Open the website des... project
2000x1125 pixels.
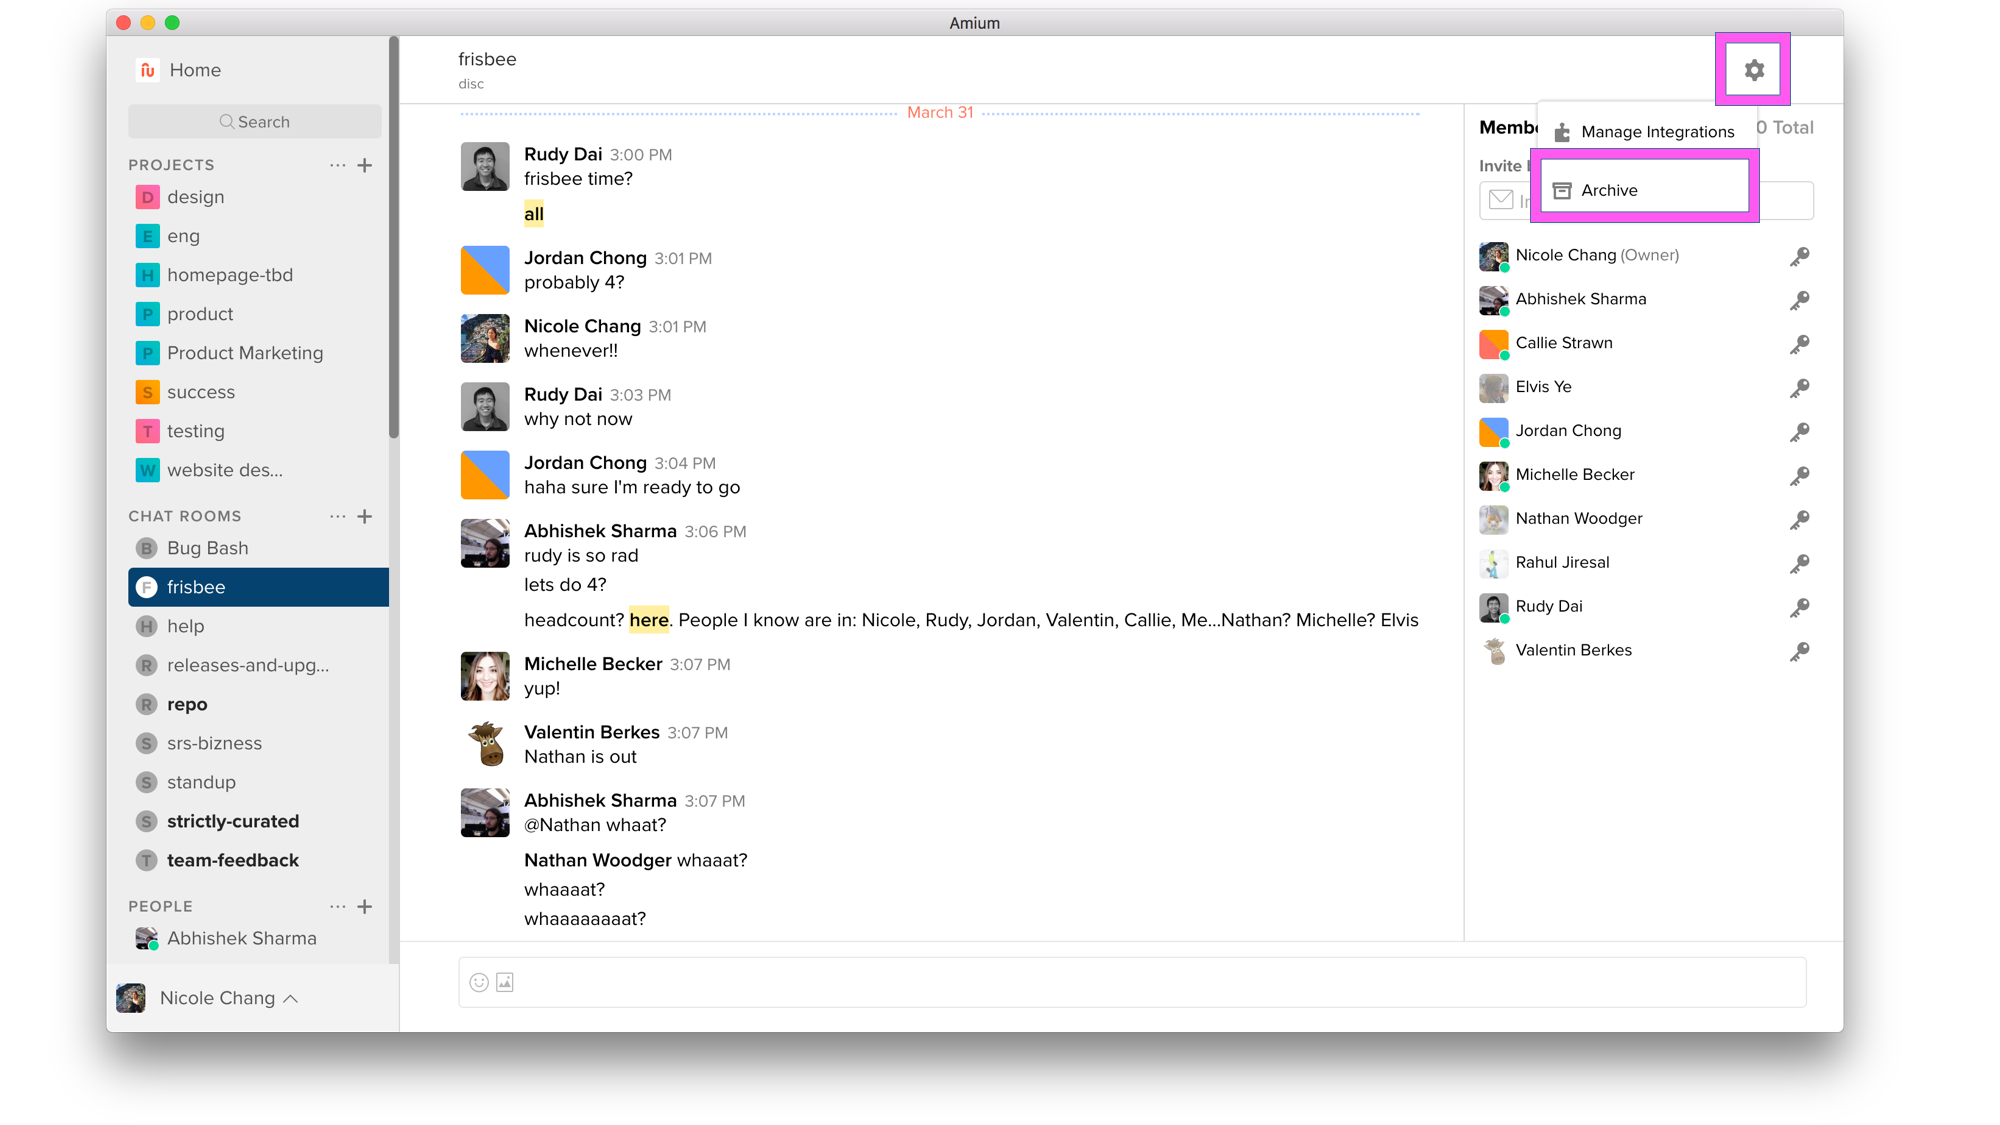pos(258,470)
